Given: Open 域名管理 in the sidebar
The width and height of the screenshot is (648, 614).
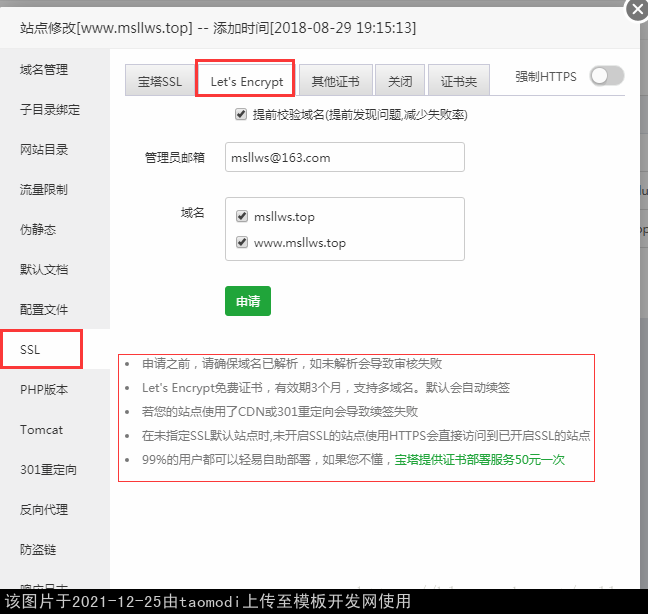Looking at the screenshot, I should pos(44,70).
